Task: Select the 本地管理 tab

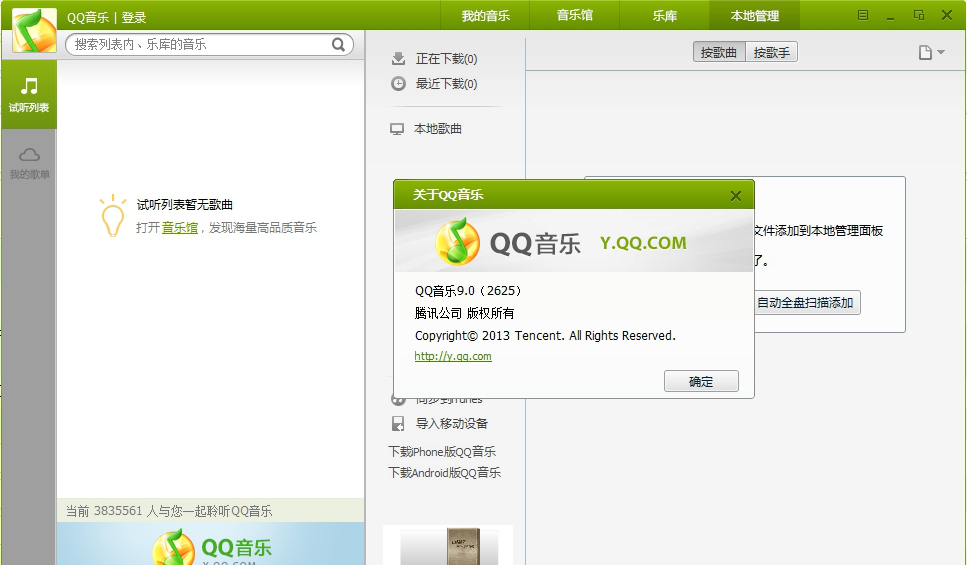Action: [755, 15]
